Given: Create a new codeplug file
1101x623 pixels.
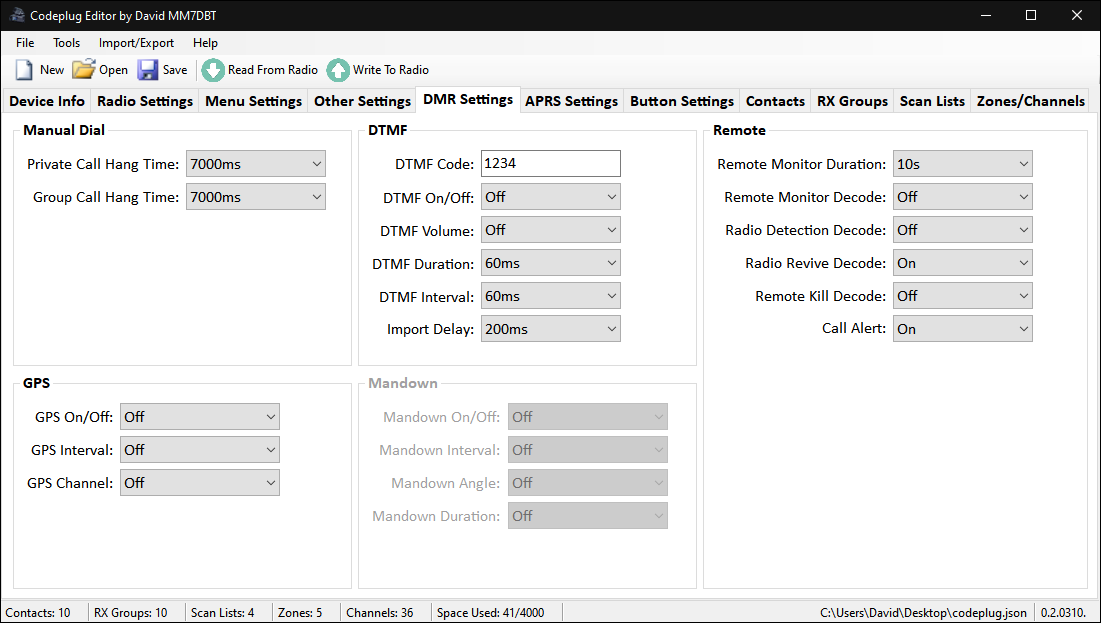Looking at the screenshot, I should (x=38, y=69).
